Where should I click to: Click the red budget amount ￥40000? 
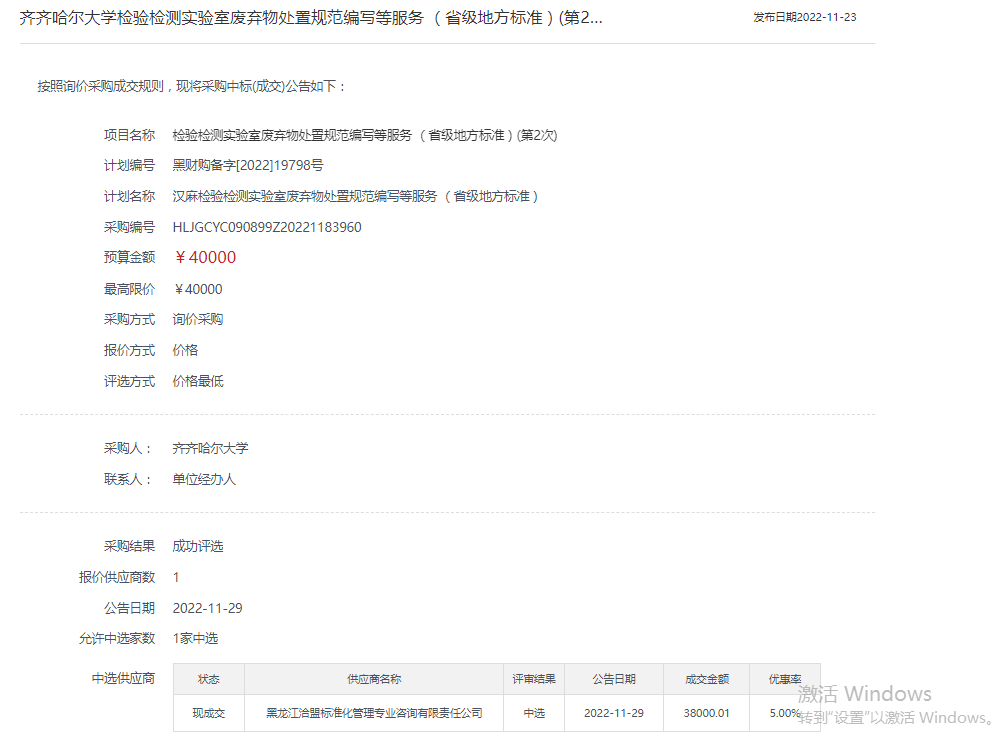[205, 257]
